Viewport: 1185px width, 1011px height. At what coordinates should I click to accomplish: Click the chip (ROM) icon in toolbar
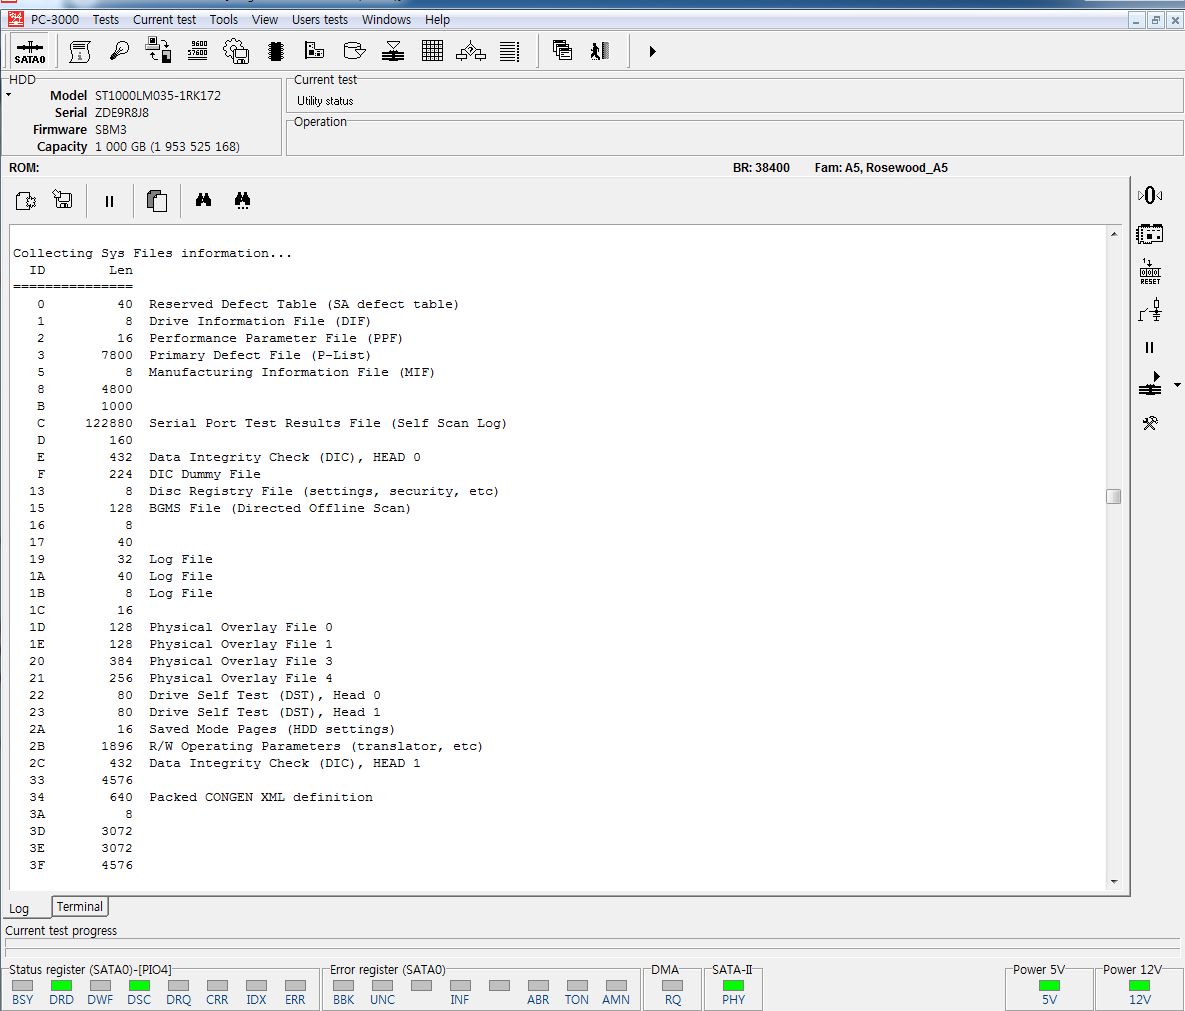[277, 51]
